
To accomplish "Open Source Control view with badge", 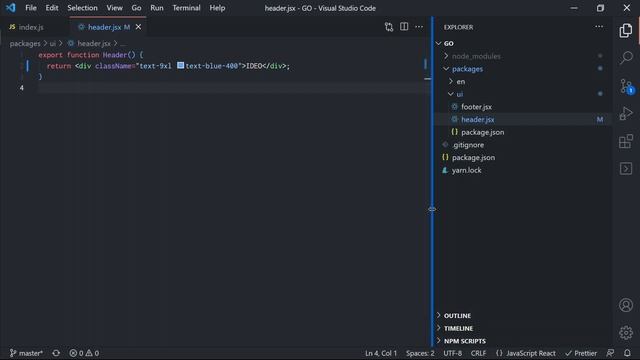I will coord(626,86).
